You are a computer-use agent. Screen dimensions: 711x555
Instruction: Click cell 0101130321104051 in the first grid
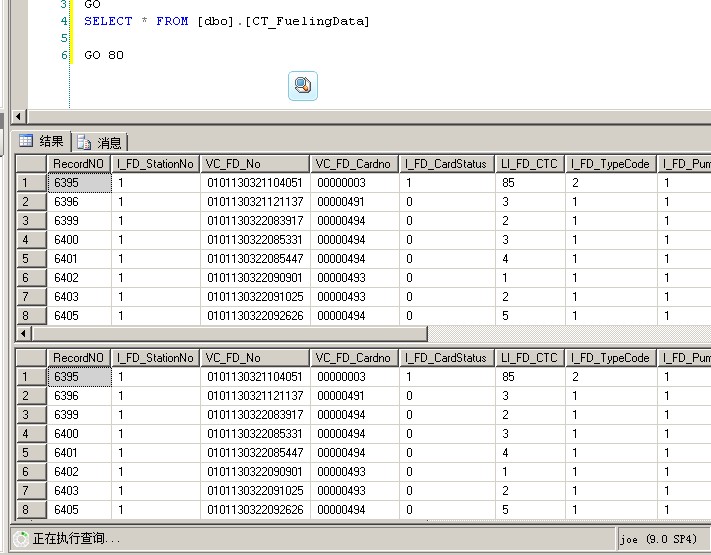tap(255, 183)
